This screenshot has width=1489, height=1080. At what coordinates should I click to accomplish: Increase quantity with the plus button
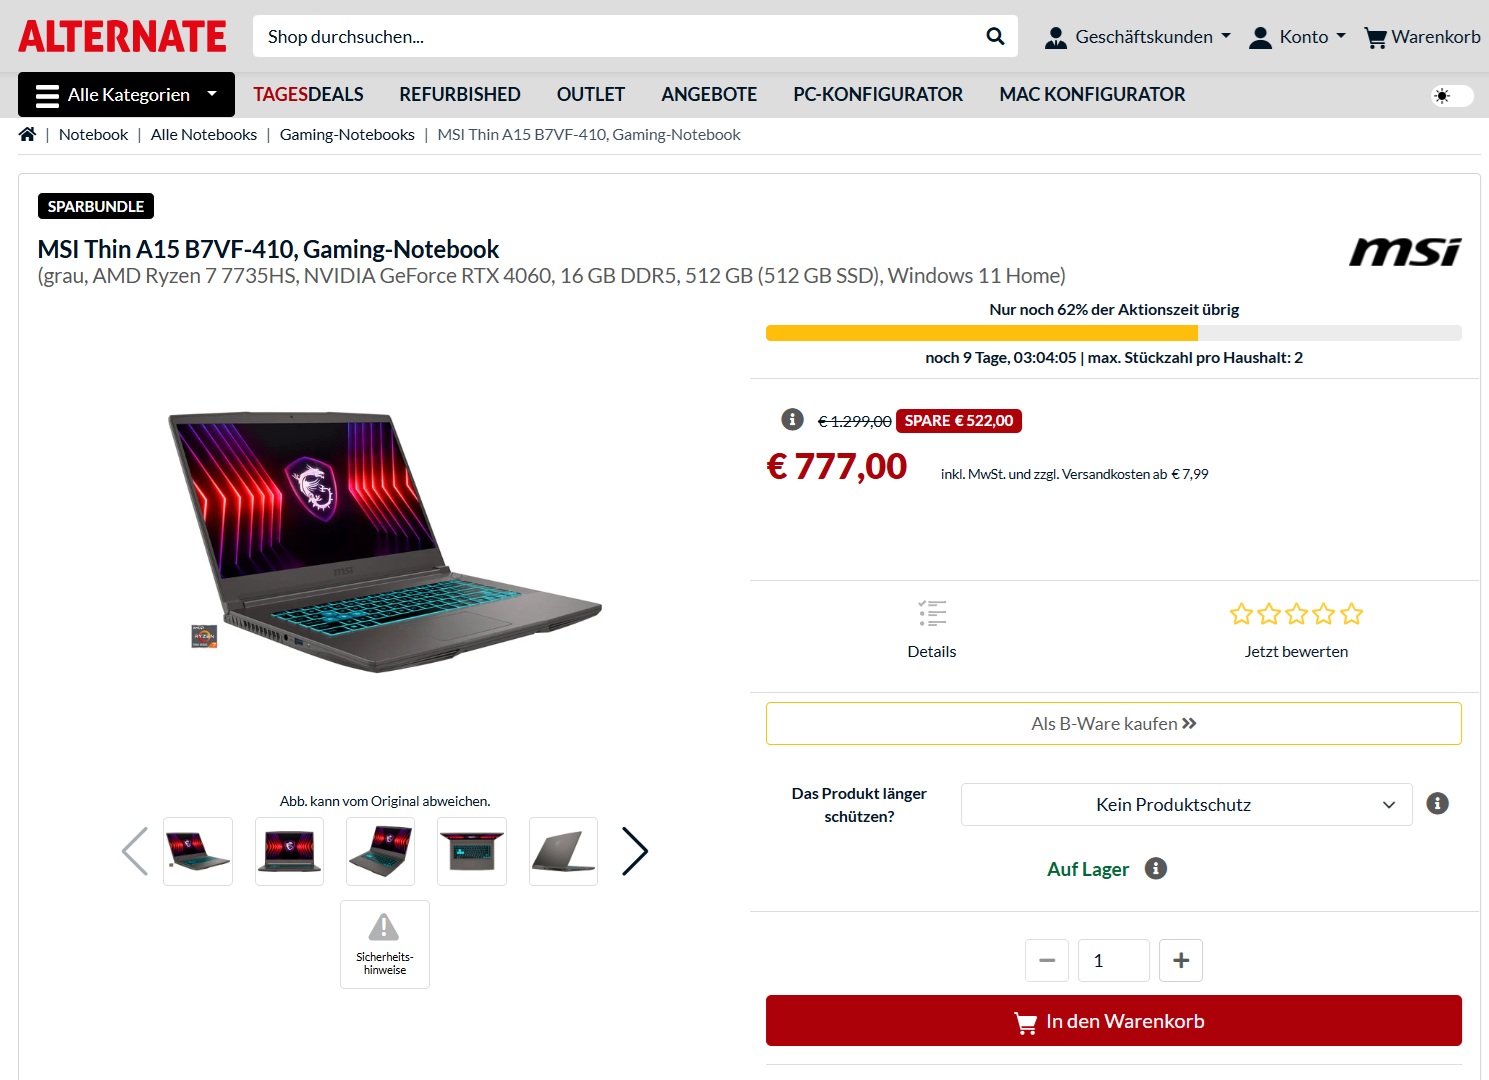click(x=1181, y=960)
